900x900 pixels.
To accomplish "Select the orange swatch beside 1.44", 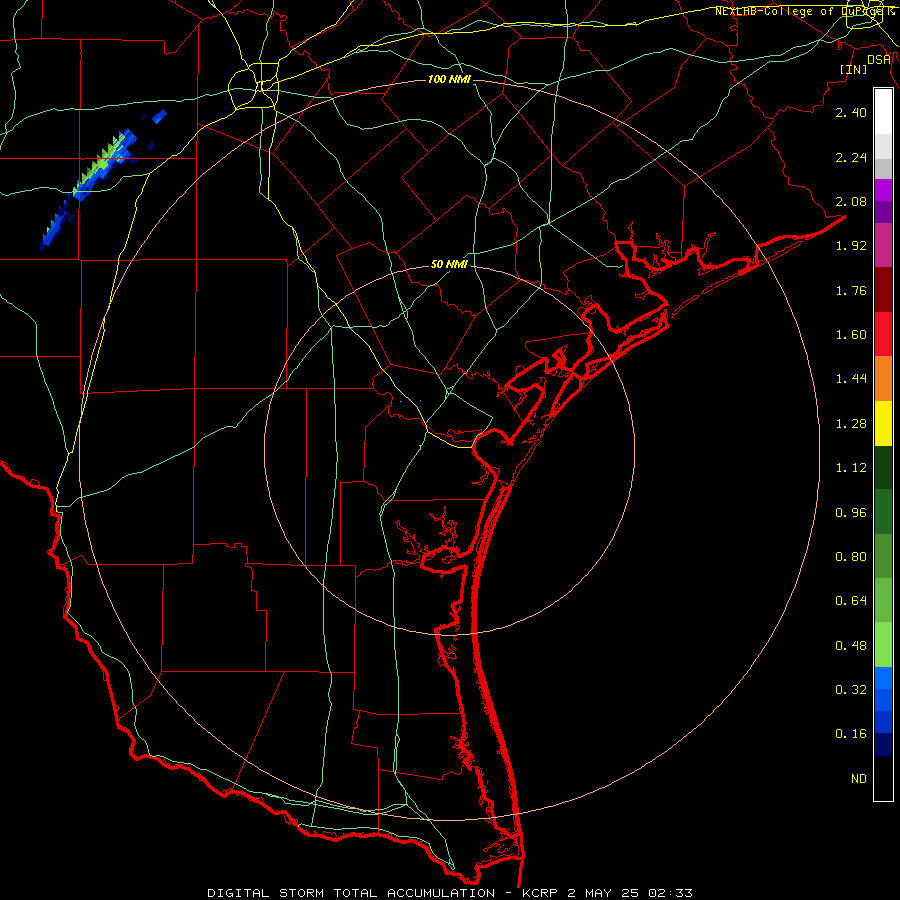I will pyautogui.click(x=883, y=379).
